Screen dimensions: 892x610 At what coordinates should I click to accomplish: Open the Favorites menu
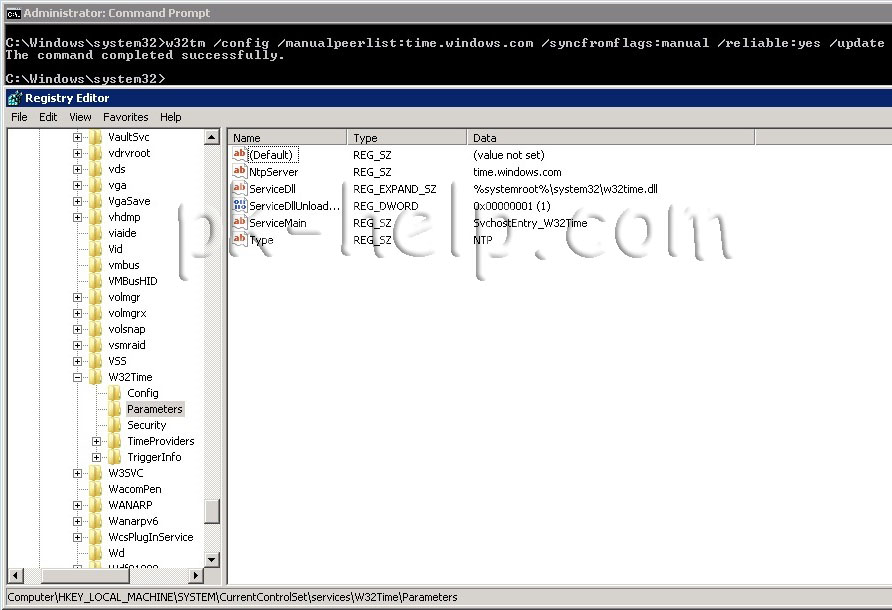click(125, 117)
